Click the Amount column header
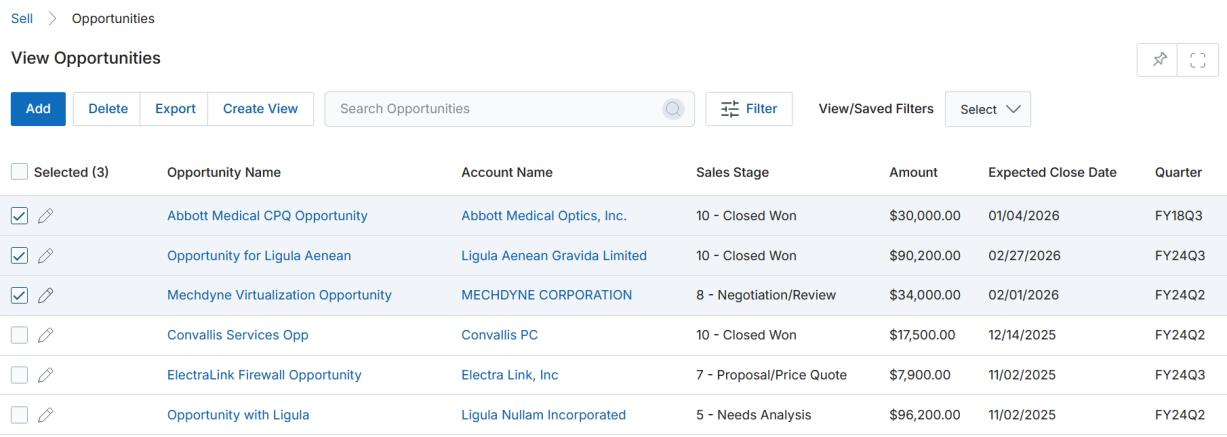 pyautogui.click(x=913, y=172)
